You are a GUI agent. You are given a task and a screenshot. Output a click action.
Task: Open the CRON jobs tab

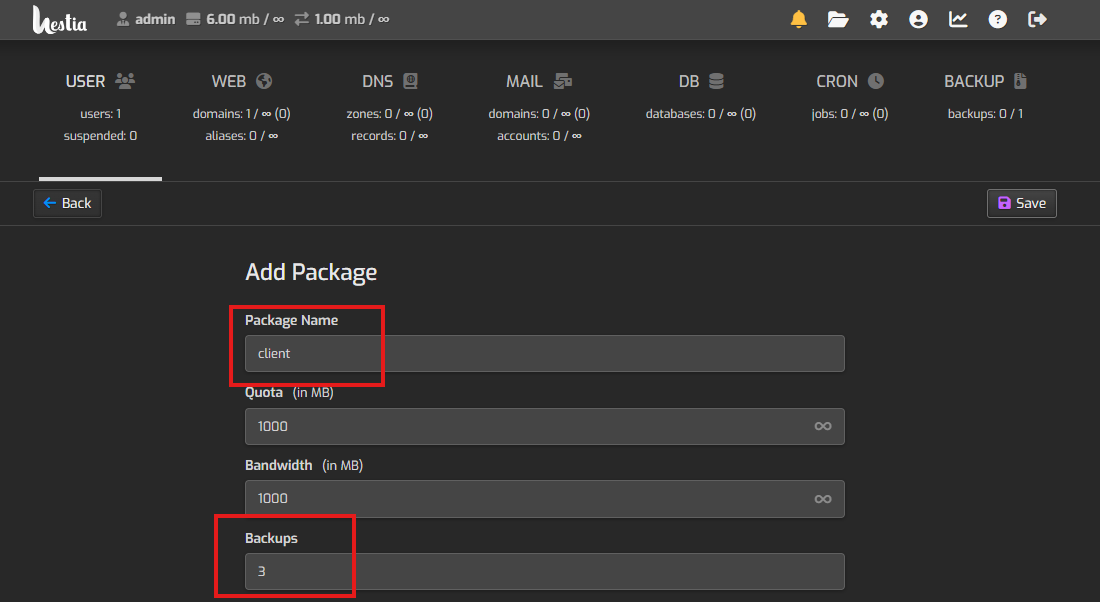pyautogui.click(x=849, y=82)
